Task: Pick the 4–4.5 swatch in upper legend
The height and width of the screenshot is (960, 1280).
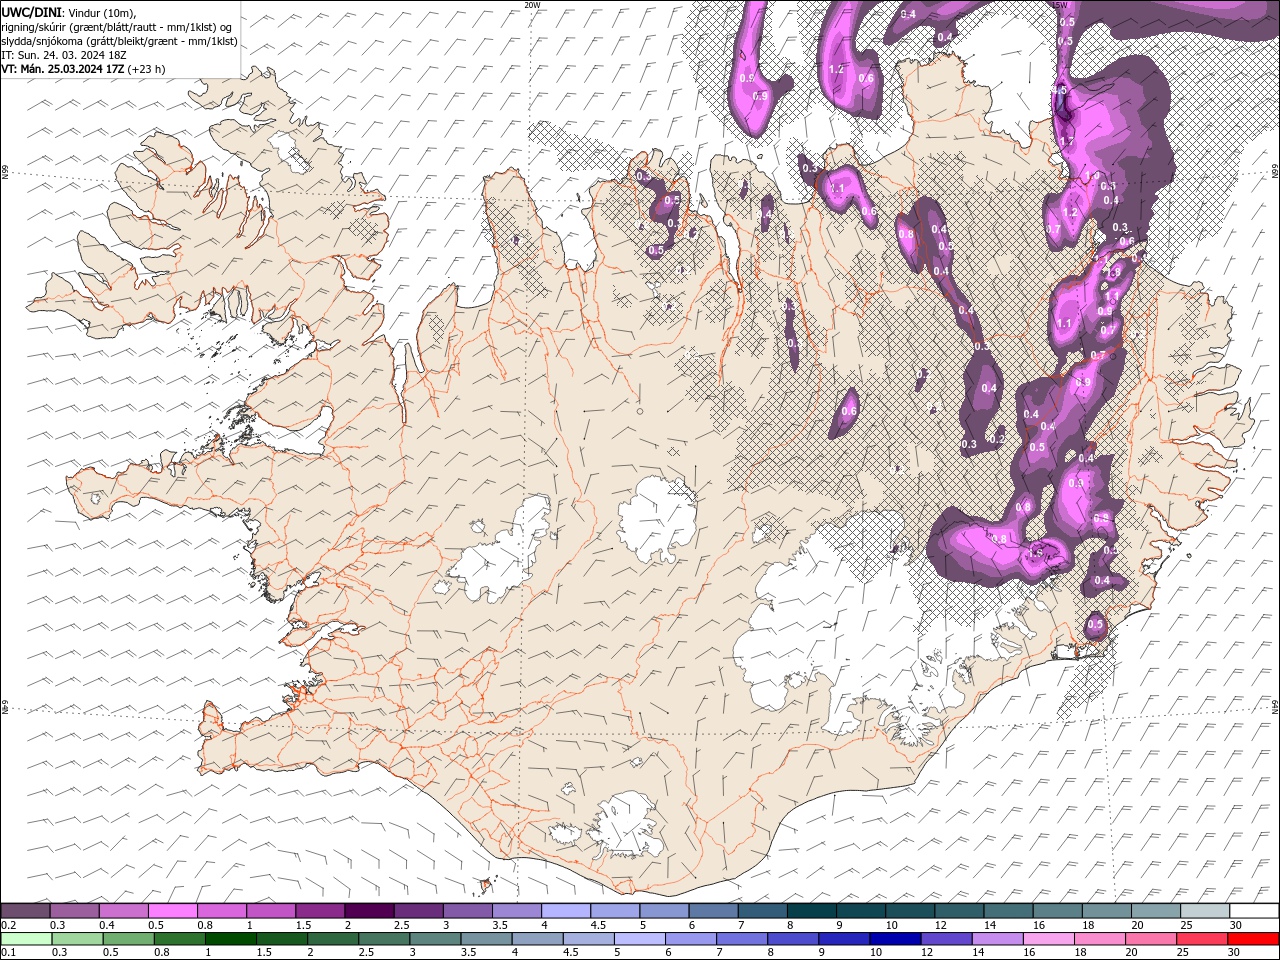Action: [x=565, y=911]
